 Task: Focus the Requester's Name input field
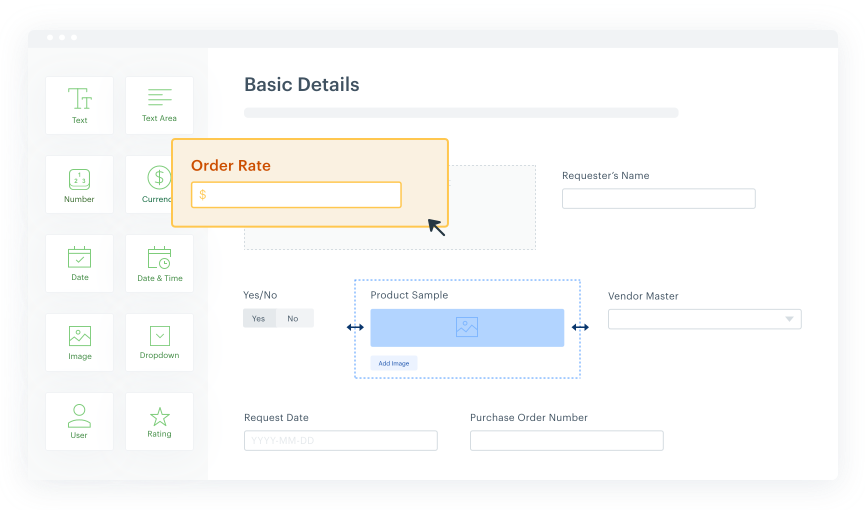659,199
